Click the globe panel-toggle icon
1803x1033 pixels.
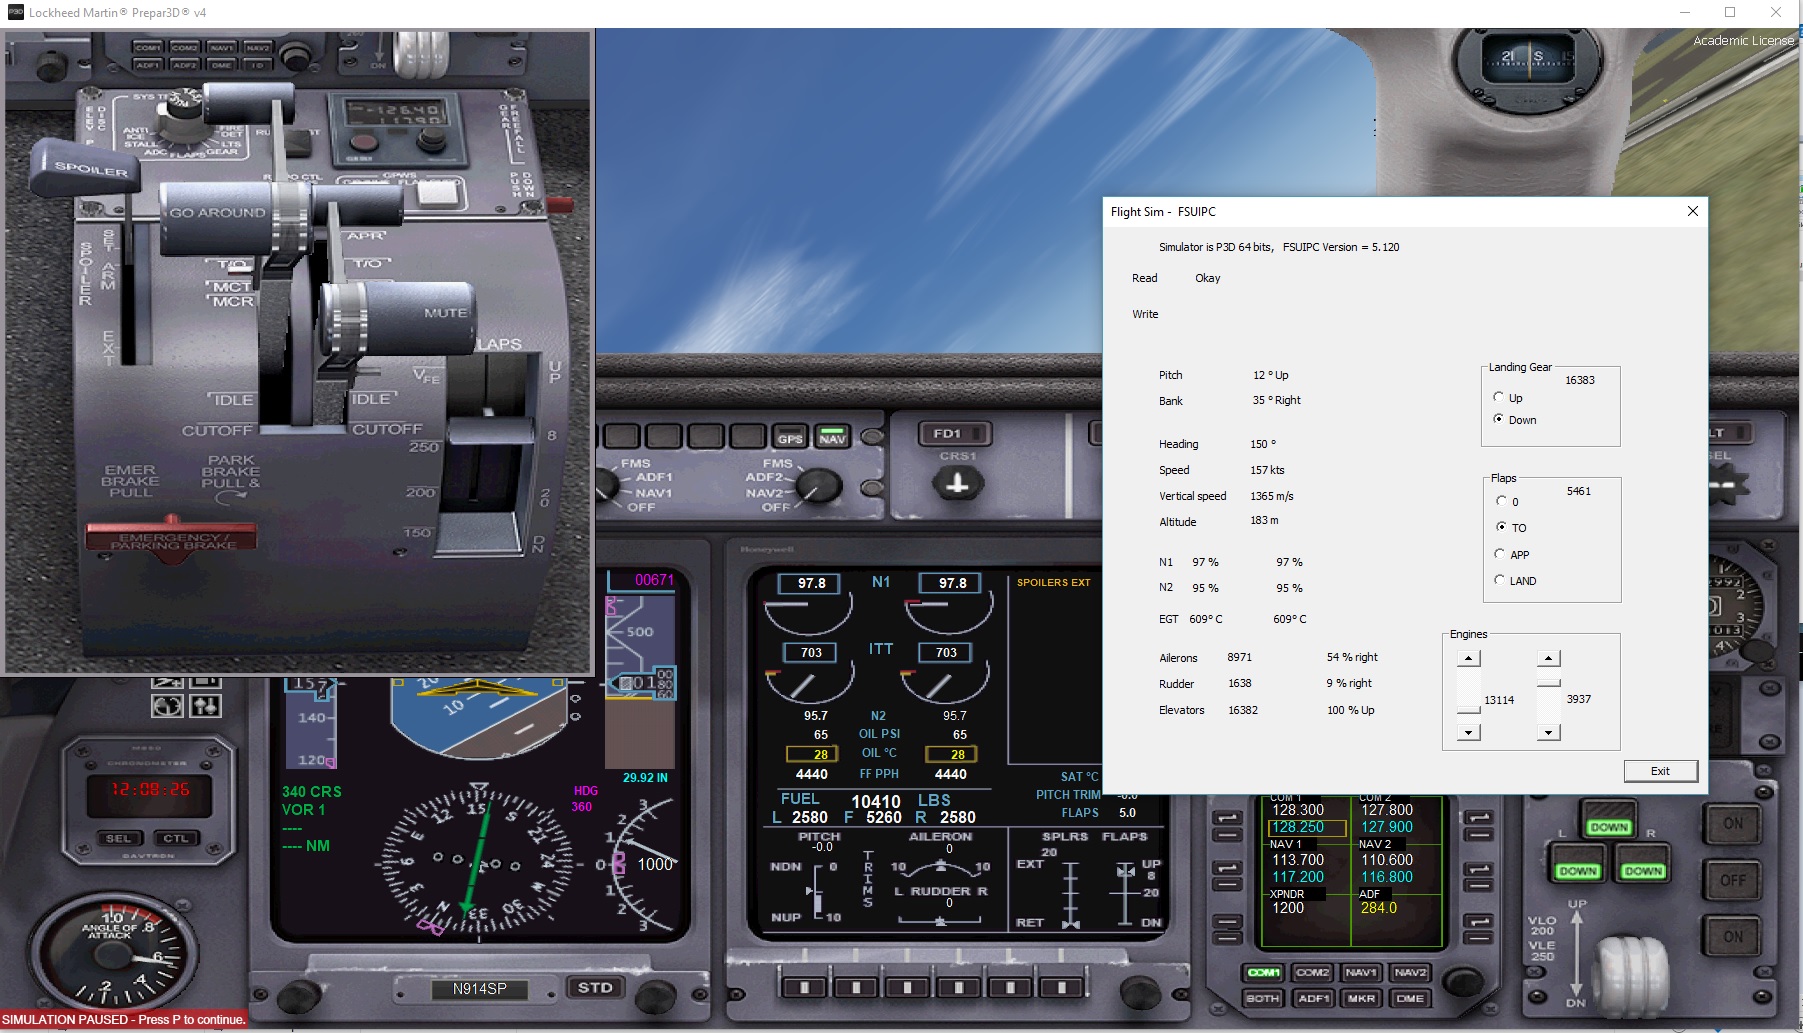coord(167,706)
